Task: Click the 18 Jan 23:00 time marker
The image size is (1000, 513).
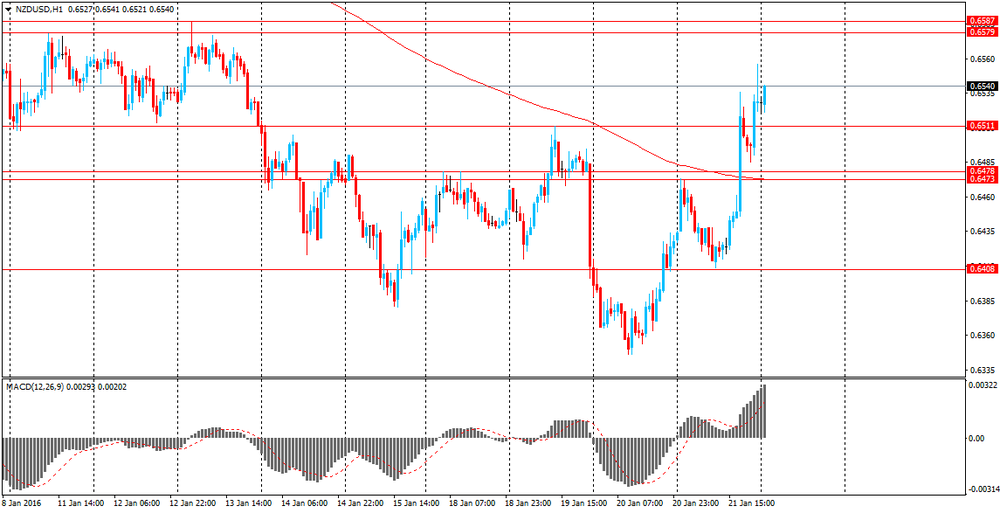Action: (x=528, y=503)
